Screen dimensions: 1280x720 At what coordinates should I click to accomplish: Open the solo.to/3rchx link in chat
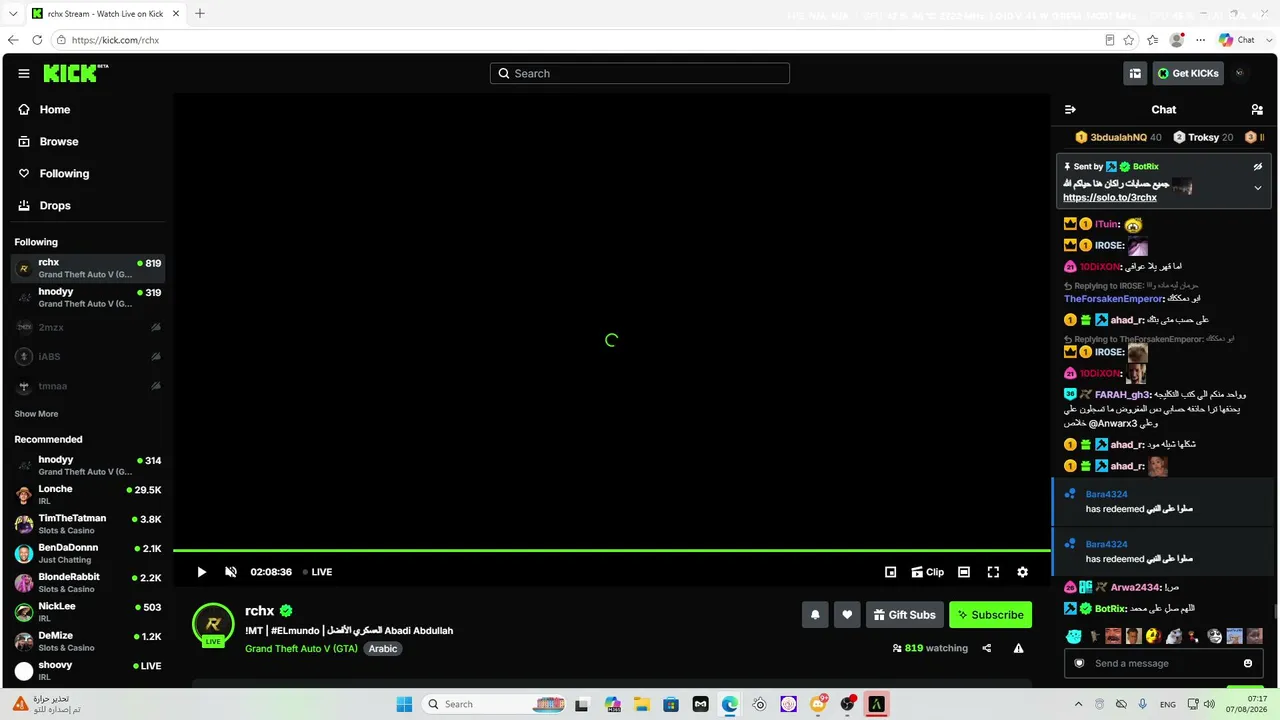coord(1109,198)
